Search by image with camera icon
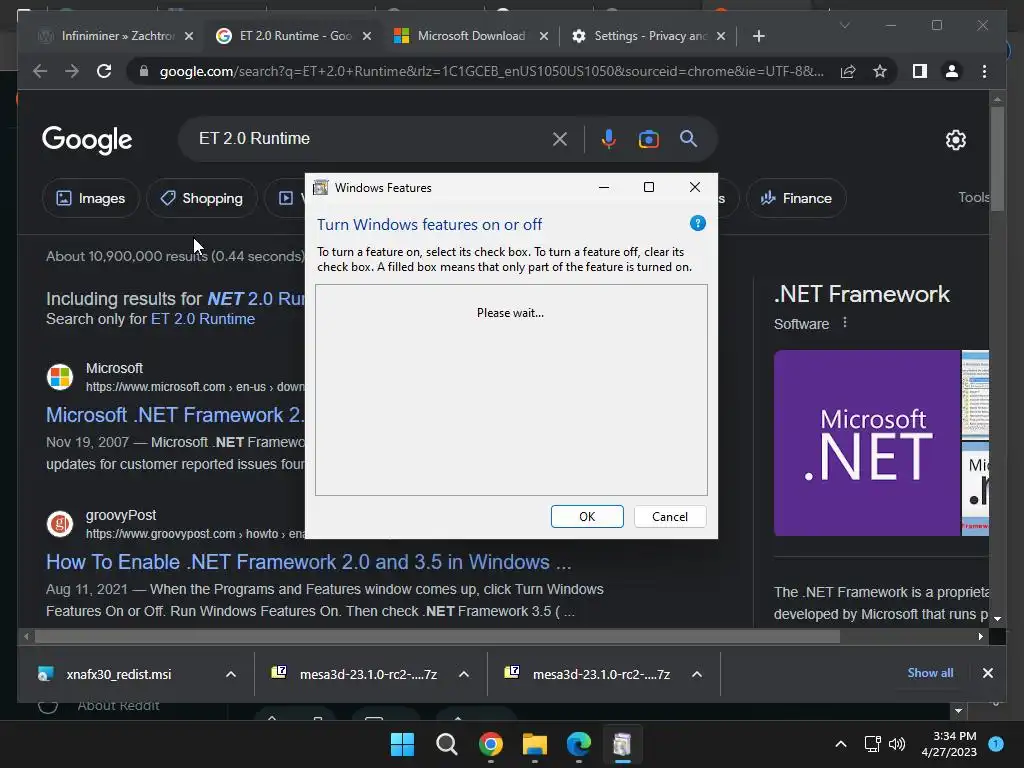The image size is (1024, 768). (x=648, y=139)
